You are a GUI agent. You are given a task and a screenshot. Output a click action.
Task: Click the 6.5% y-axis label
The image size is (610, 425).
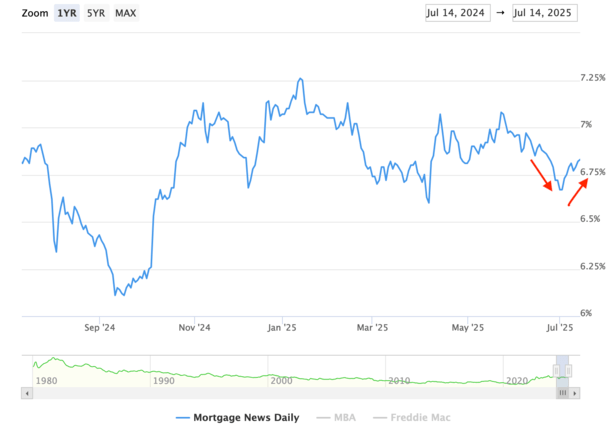coord(590,219)
